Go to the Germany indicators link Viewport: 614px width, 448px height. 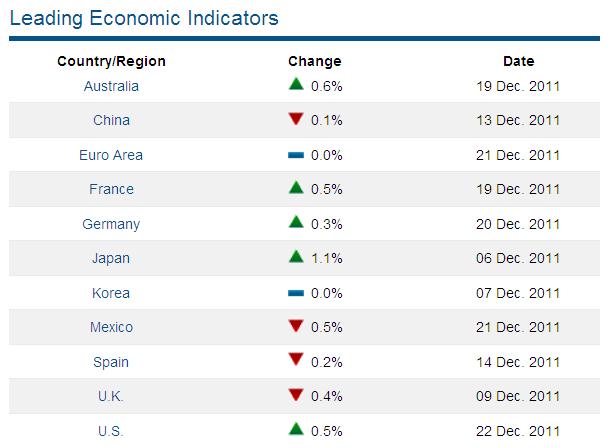pos(111,224)
